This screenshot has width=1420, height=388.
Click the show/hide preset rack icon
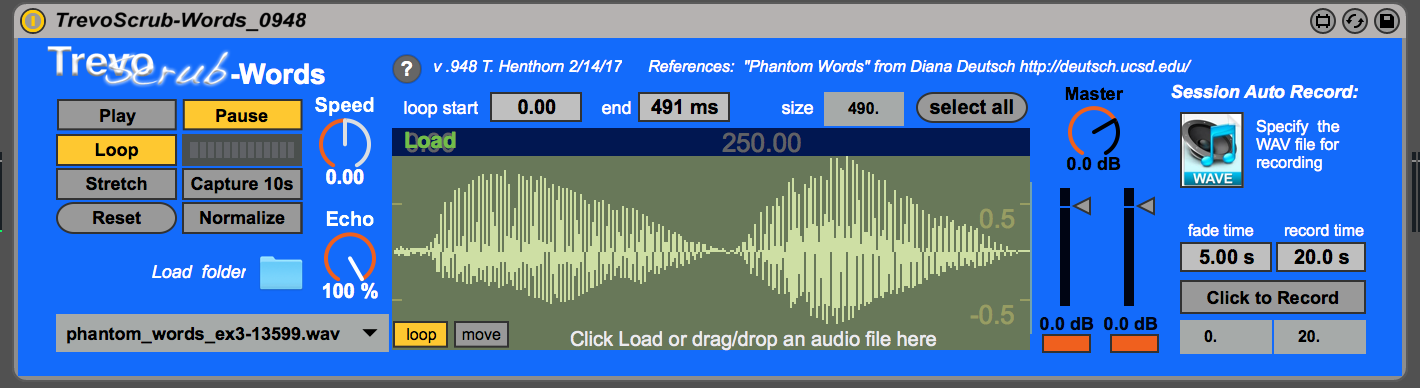tap(1323, 20)
